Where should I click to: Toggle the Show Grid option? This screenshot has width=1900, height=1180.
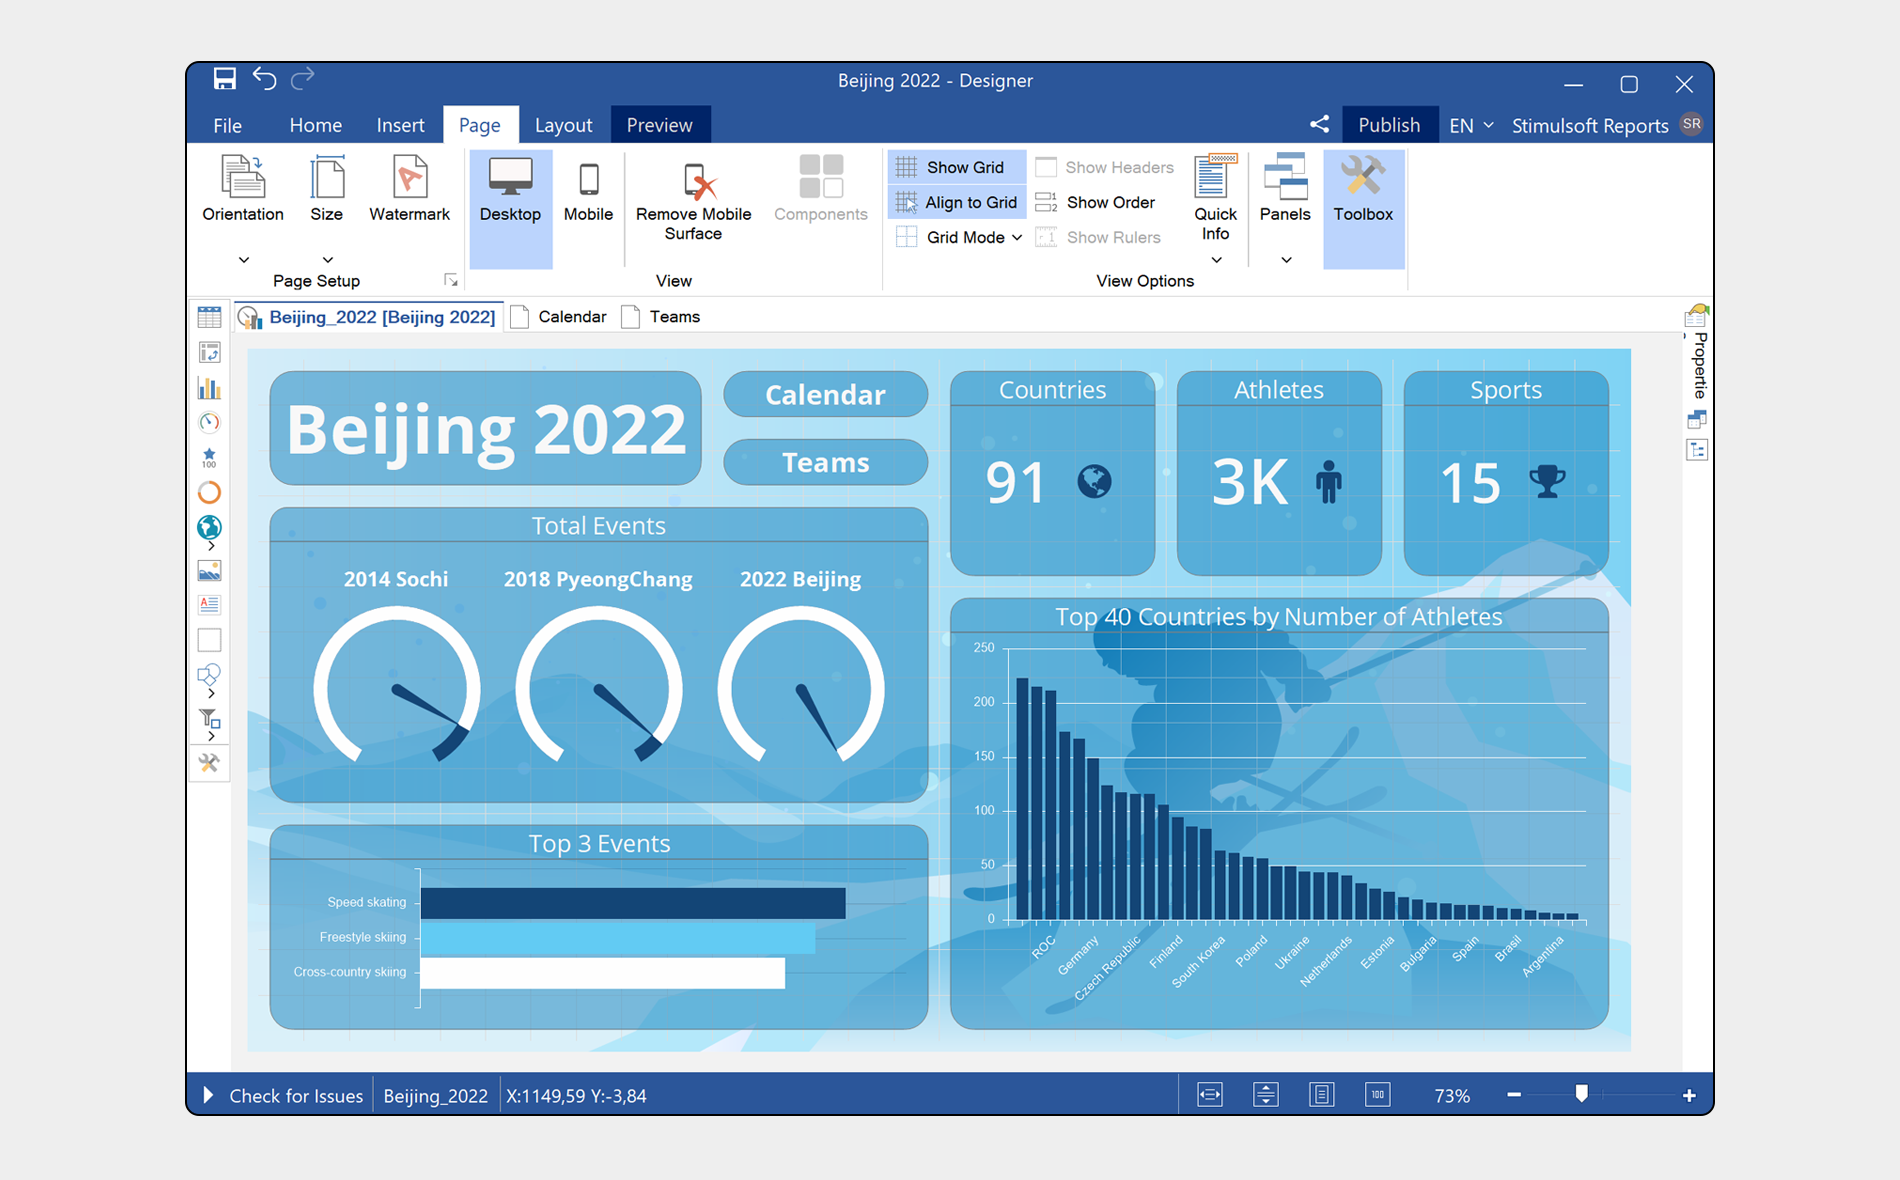pos(956,167)
